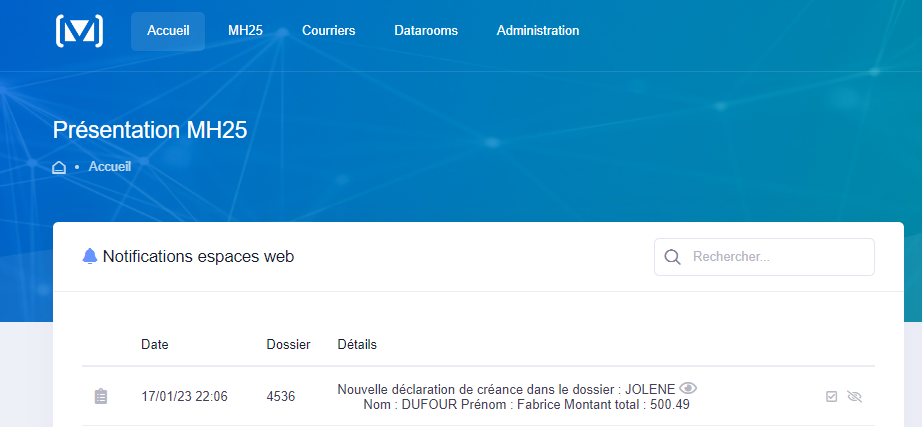Open the Datarooms menu
The image size is (922, 427).
pyautogui.click(x=426, y=31)
